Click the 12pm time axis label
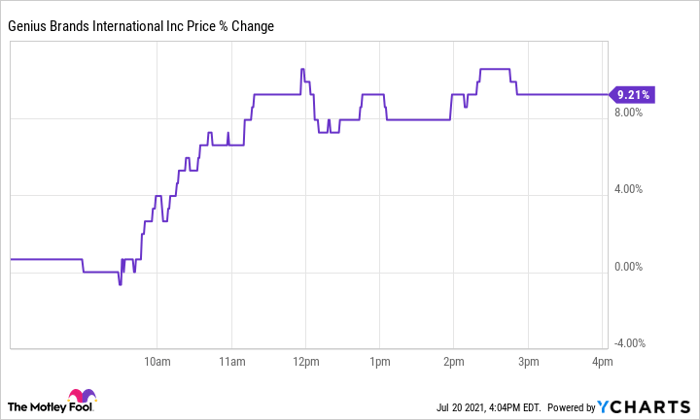 (304, 361)
